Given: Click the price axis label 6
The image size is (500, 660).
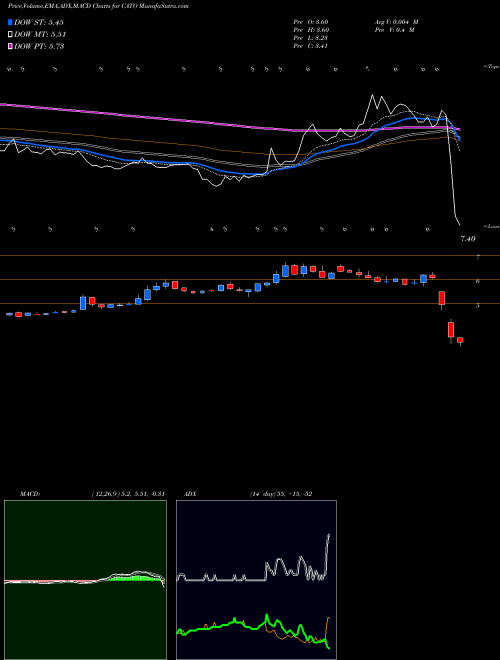Looking at the screenshot, I should tap(478, 282).
